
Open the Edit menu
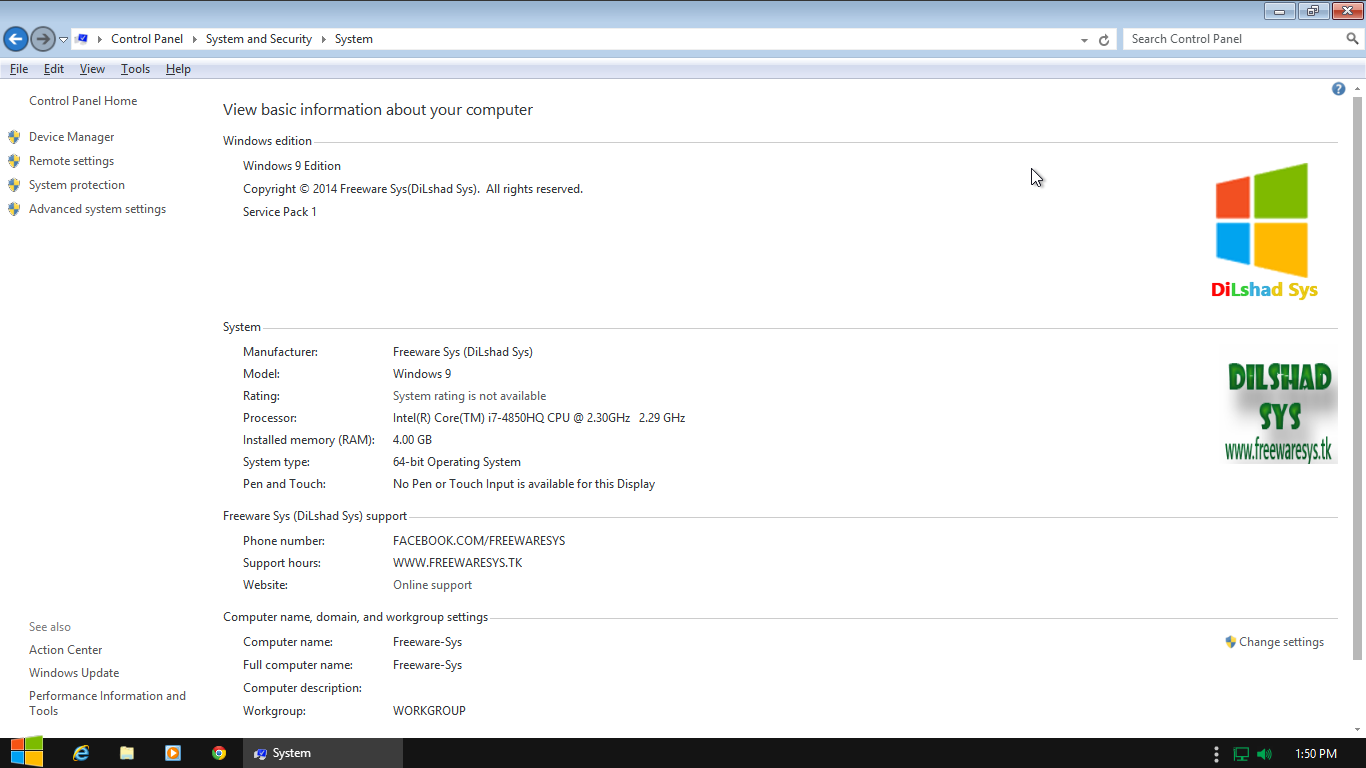point(54,69)
